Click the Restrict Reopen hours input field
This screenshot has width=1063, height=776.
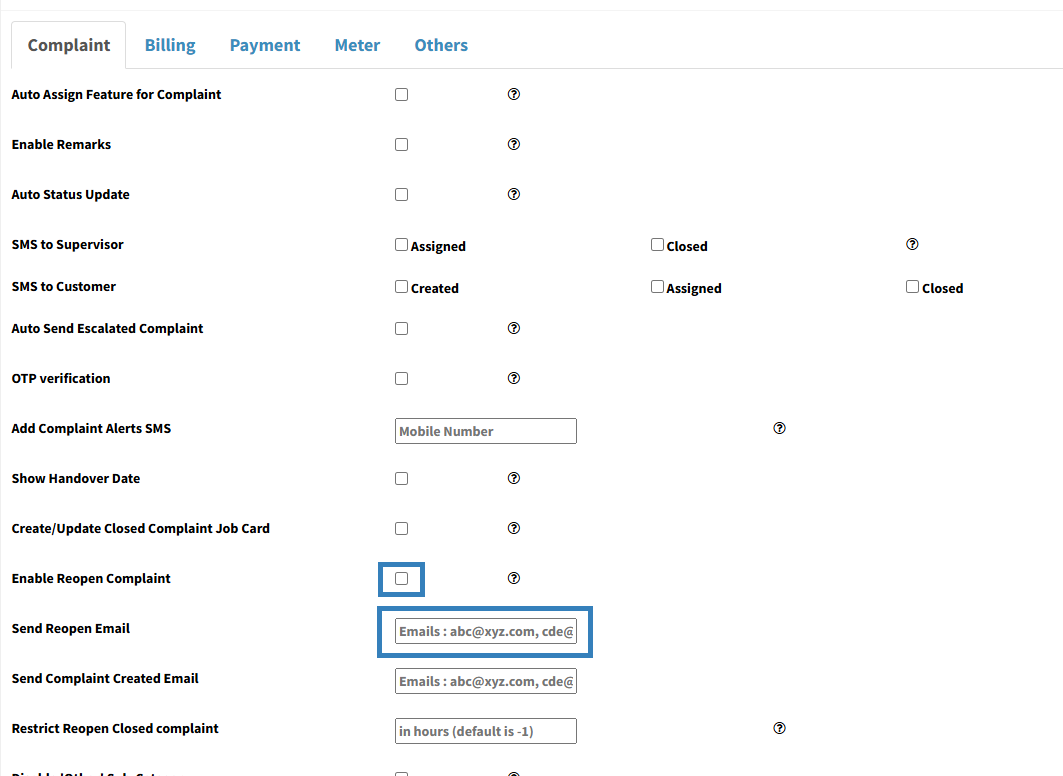click(x=486, y=731)
